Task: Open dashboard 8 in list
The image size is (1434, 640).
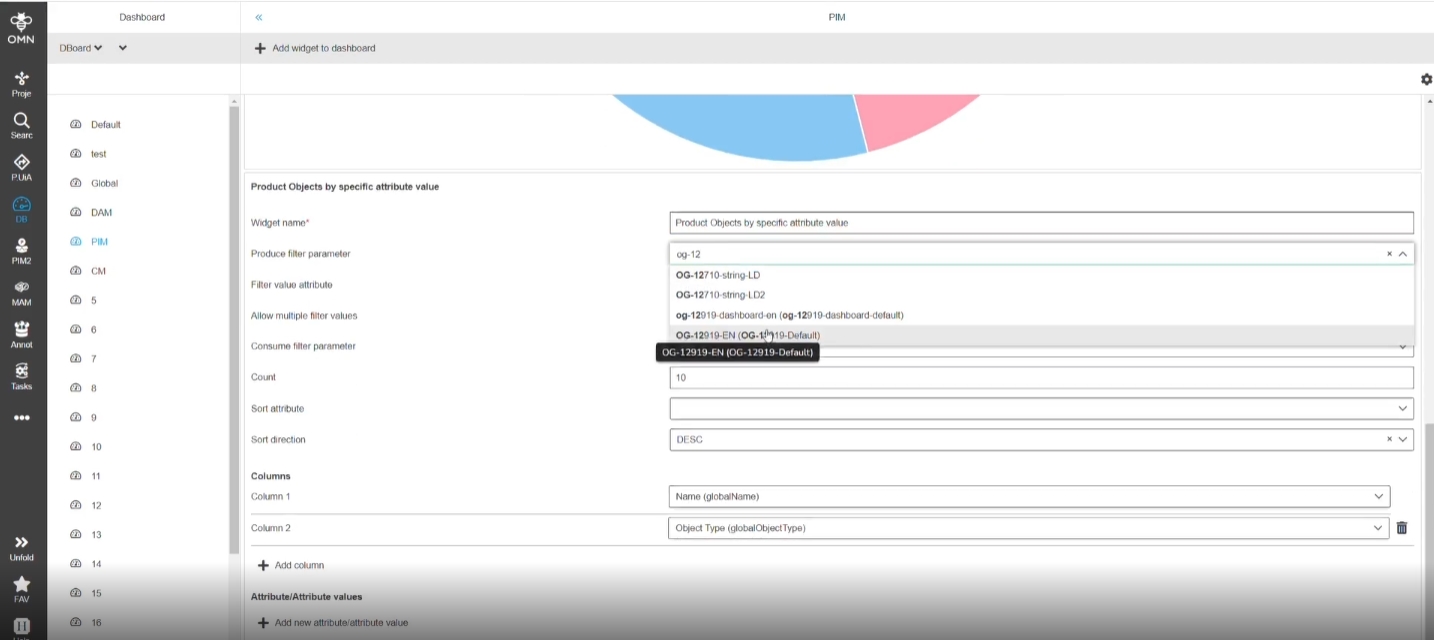Action: (x=93, y=388)
